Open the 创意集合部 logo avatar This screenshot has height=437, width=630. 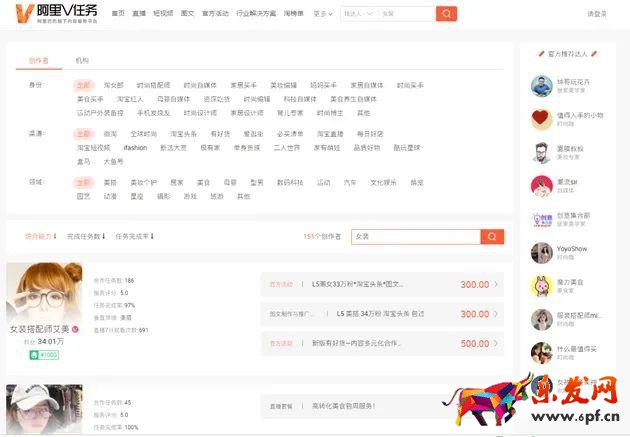[542, 219]
